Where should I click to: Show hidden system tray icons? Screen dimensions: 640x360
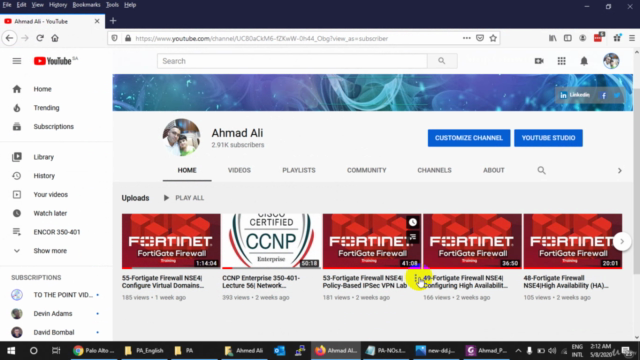click(x=518, y=351)
